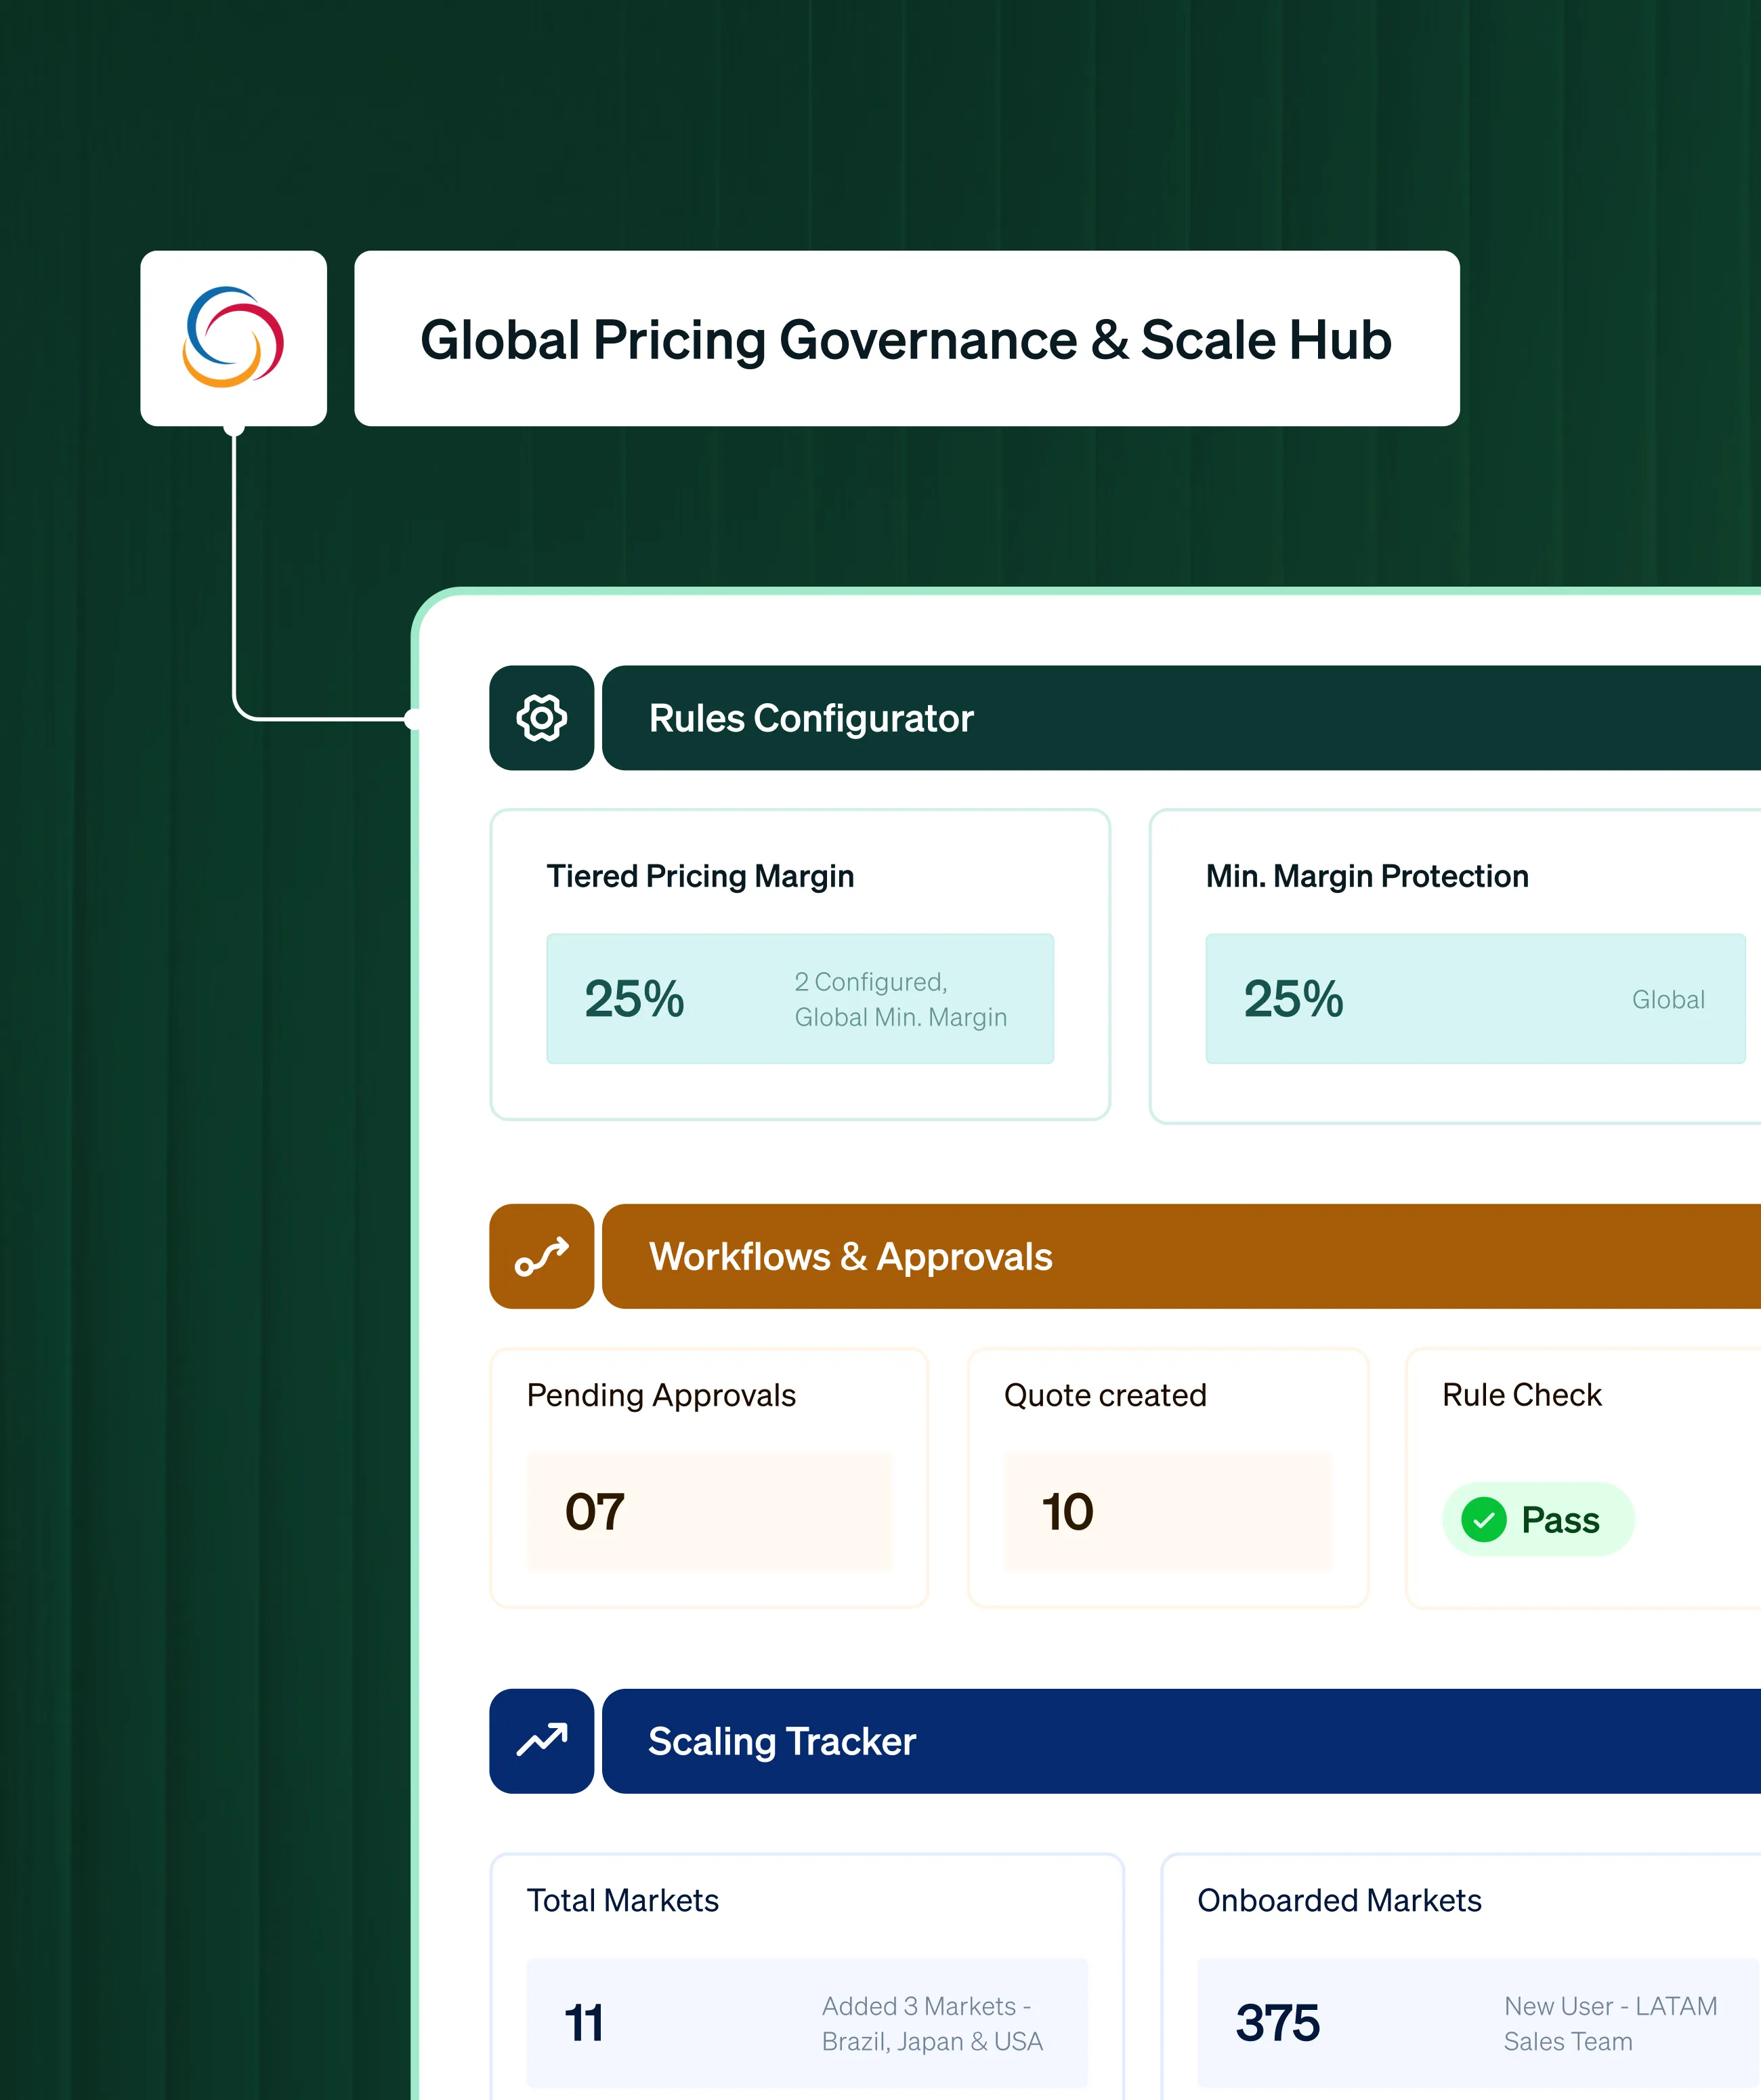Click the Global label in margin protection
Screen dimensions: 1761x2100
tap(1667, 999)
